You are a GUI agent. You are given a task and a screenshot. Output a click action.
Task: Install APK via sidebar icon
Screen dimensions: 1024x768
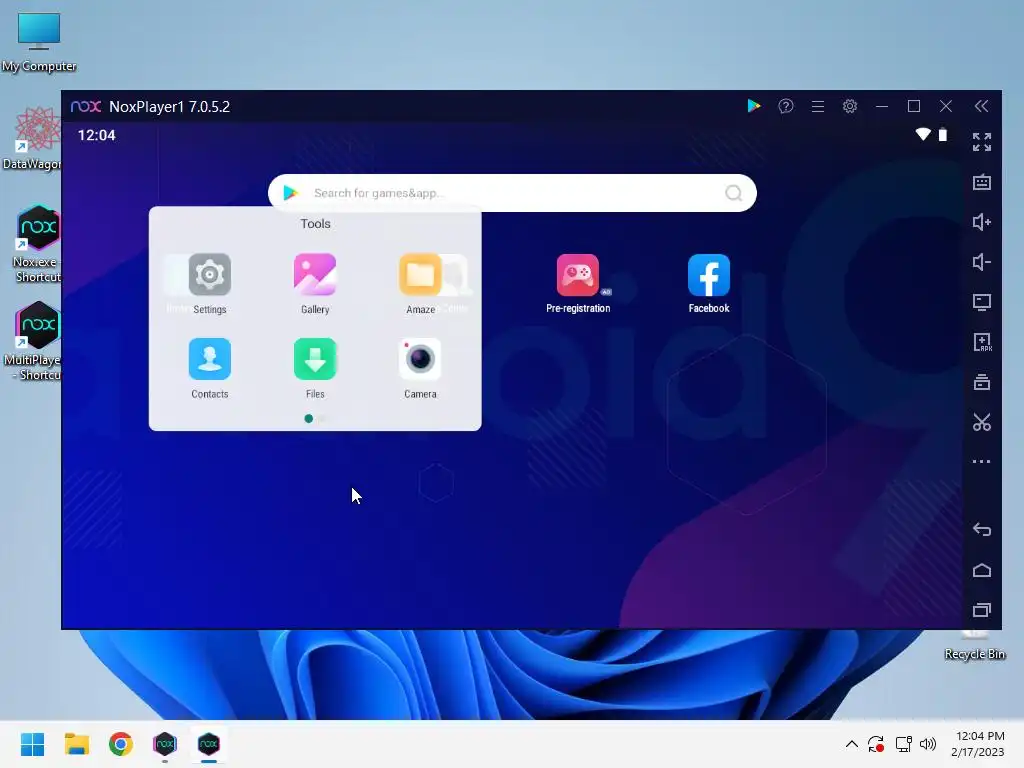click(x=982, y=342)
